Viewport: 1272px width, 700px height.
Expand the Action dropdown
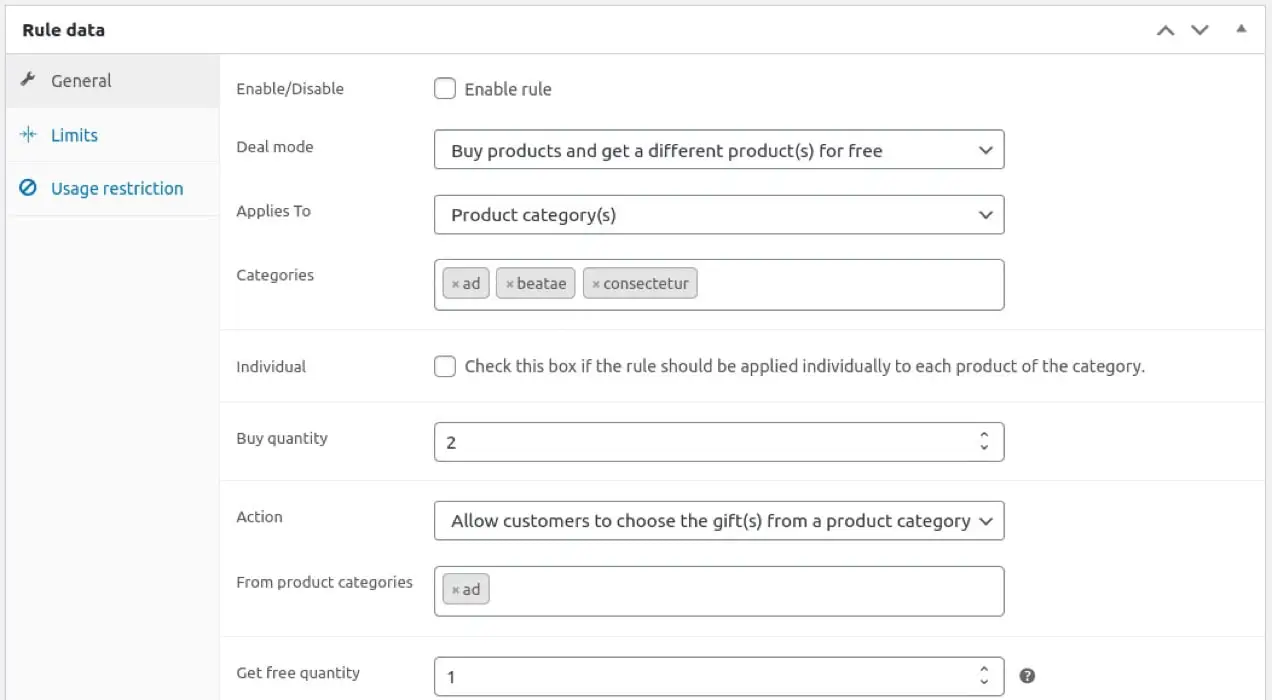[x=718, y=521]
